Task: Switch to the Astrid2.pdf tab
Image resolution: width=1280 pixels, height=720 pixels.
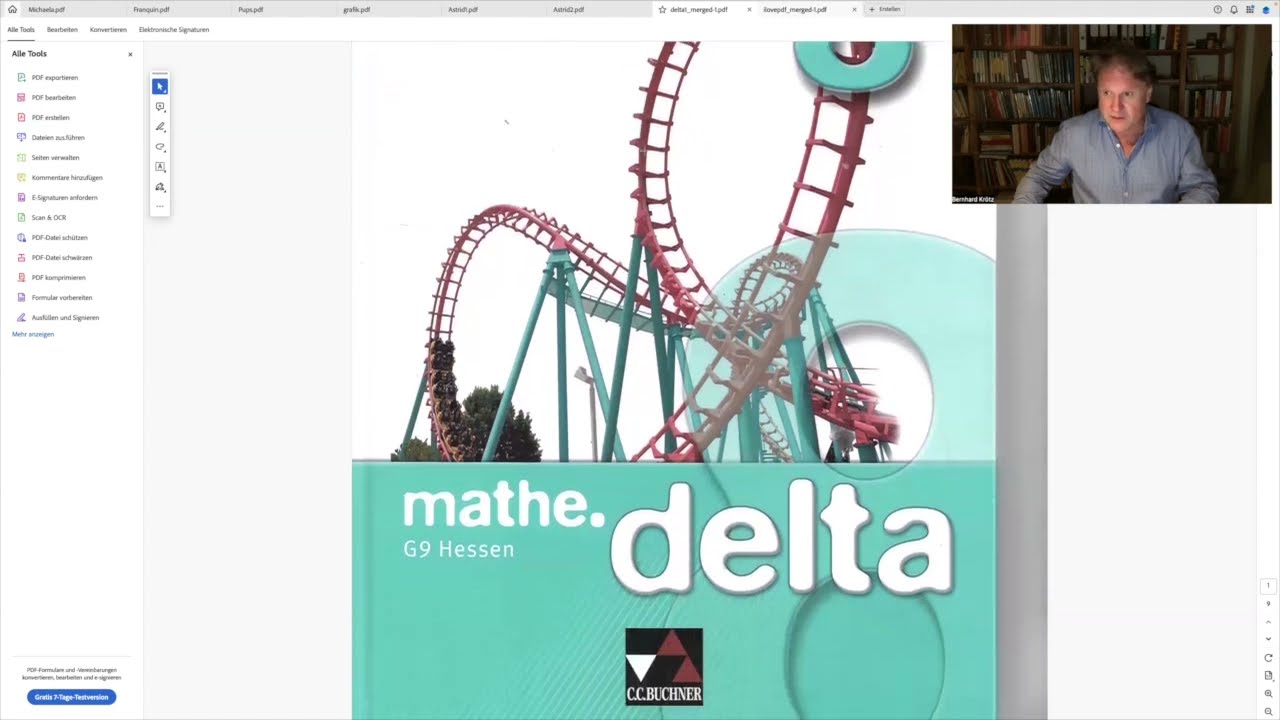Action: [x=569, y=9]
